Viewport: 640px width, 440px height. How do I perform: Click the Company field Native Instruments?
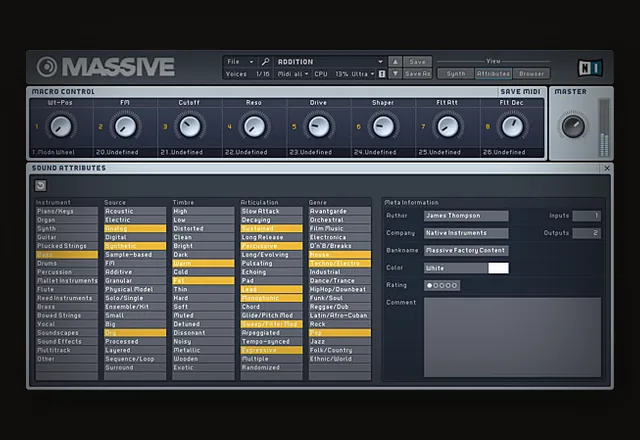coord(466,233)
